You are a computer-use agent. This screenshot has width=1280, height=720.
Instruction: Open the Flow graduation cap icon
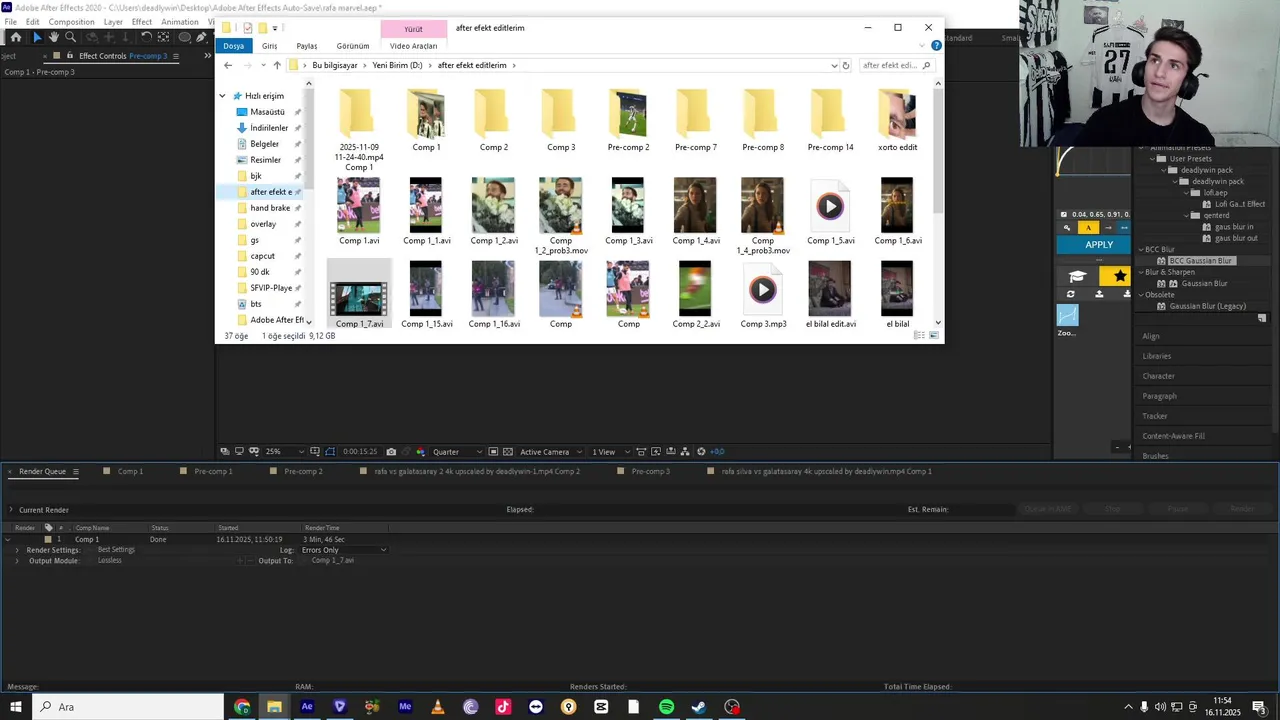click(x=1077, y=276)
